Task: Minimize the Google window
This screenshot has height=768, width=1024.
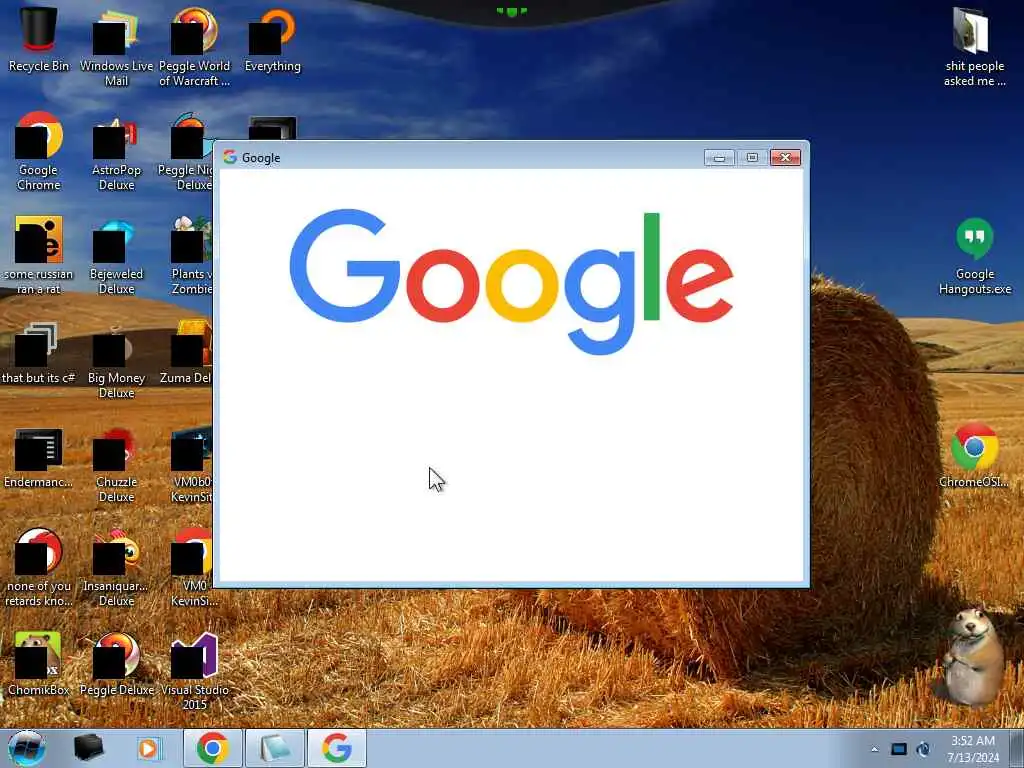Action: 720,157
